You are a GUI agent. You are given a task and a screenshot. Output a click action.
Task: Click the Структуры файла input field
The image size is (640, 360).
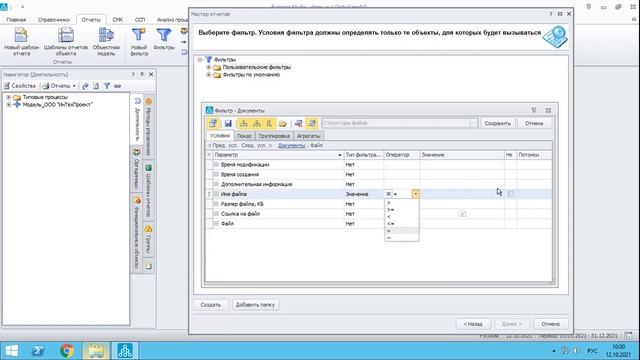pyautogui.click(x=395, y=123)
